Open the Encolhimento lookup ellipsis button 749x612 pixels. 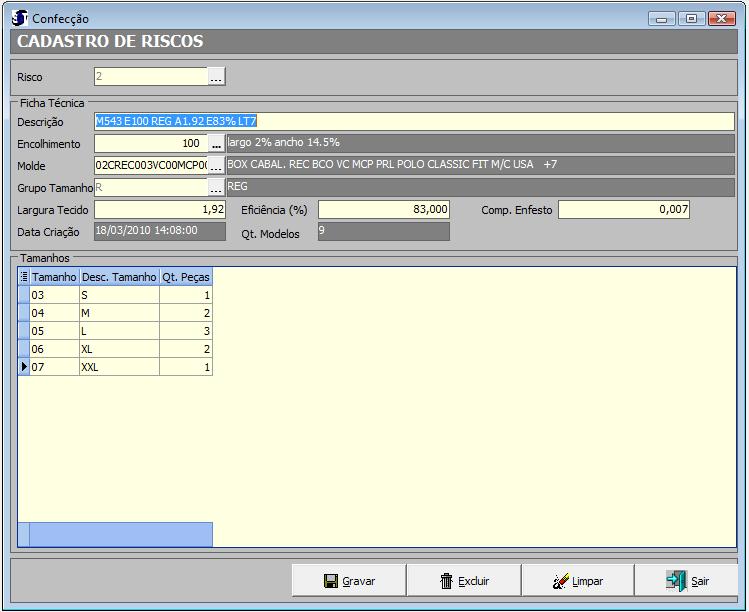tap(217, 144)
